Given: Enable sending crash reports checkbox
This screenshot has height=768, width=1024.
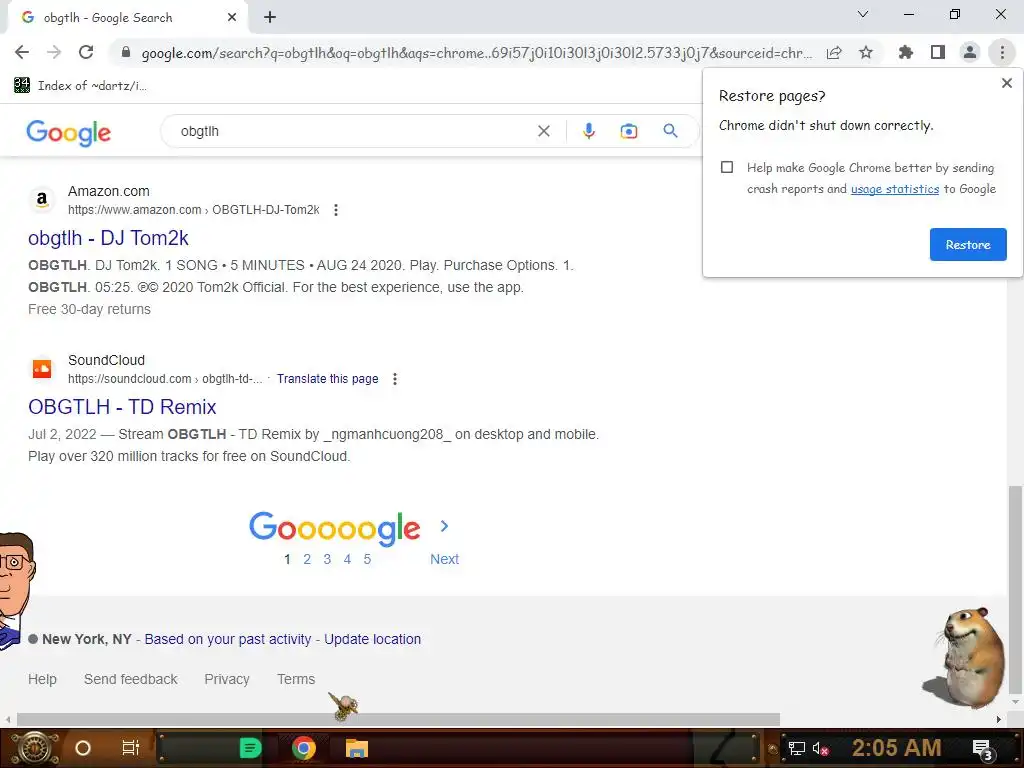Looking at the screenshot, I should (727, 167).
